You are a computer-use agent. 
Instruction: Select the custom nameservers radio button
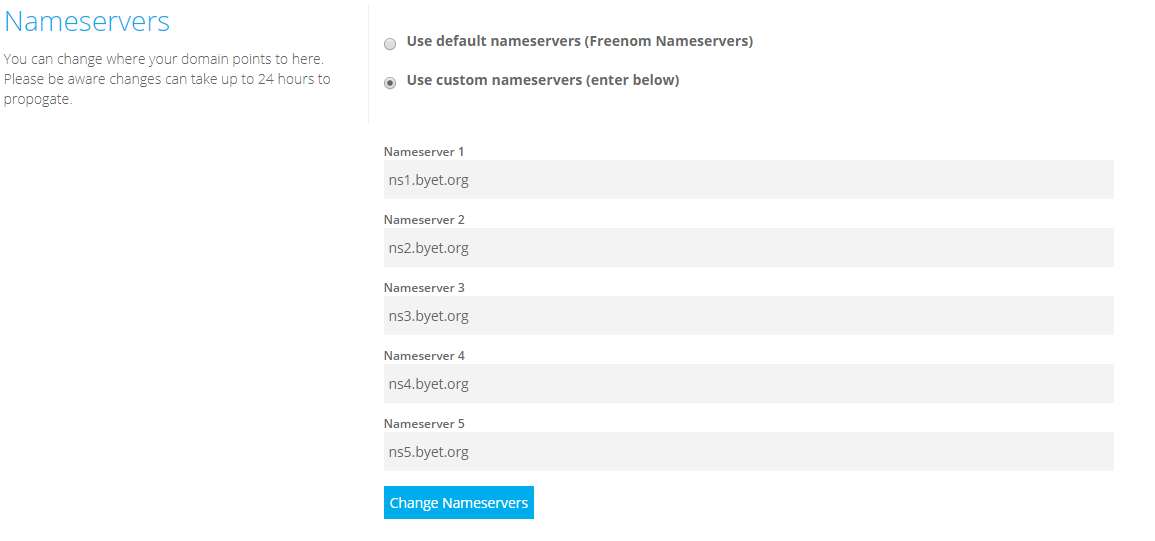pyautogui.click(x=390, y=82)
